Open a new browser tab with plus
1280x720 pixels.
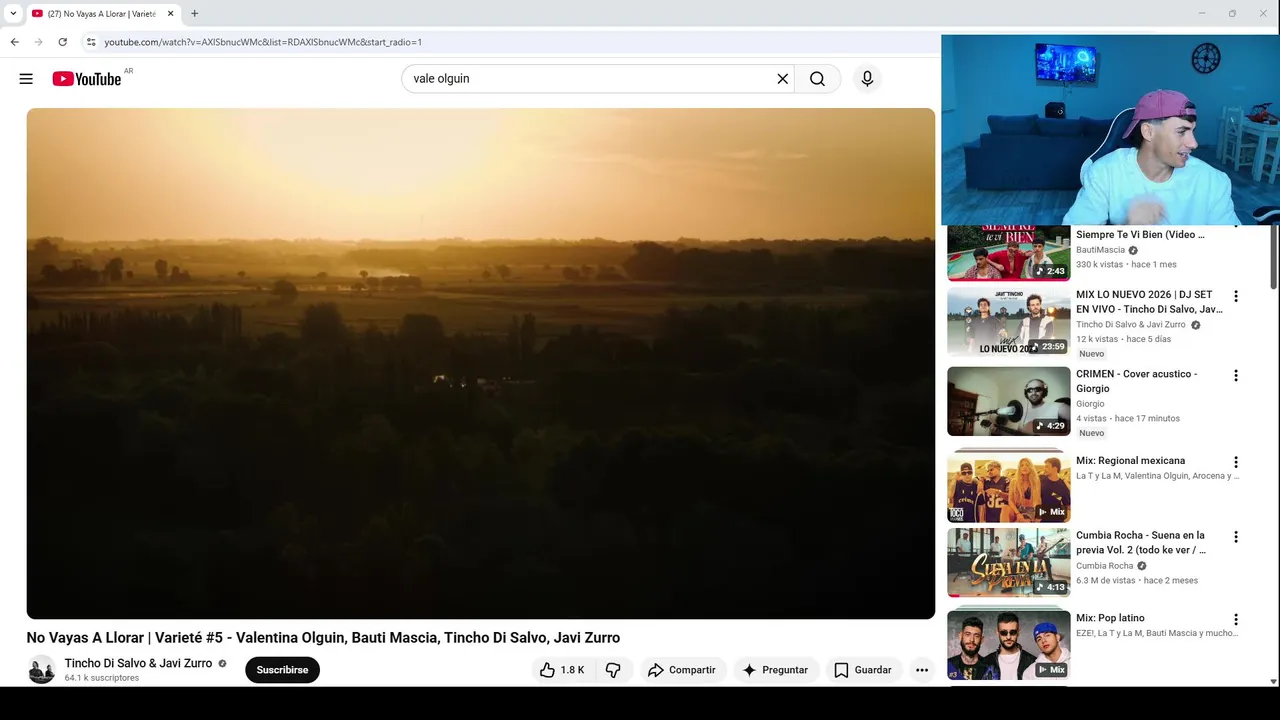194,14
